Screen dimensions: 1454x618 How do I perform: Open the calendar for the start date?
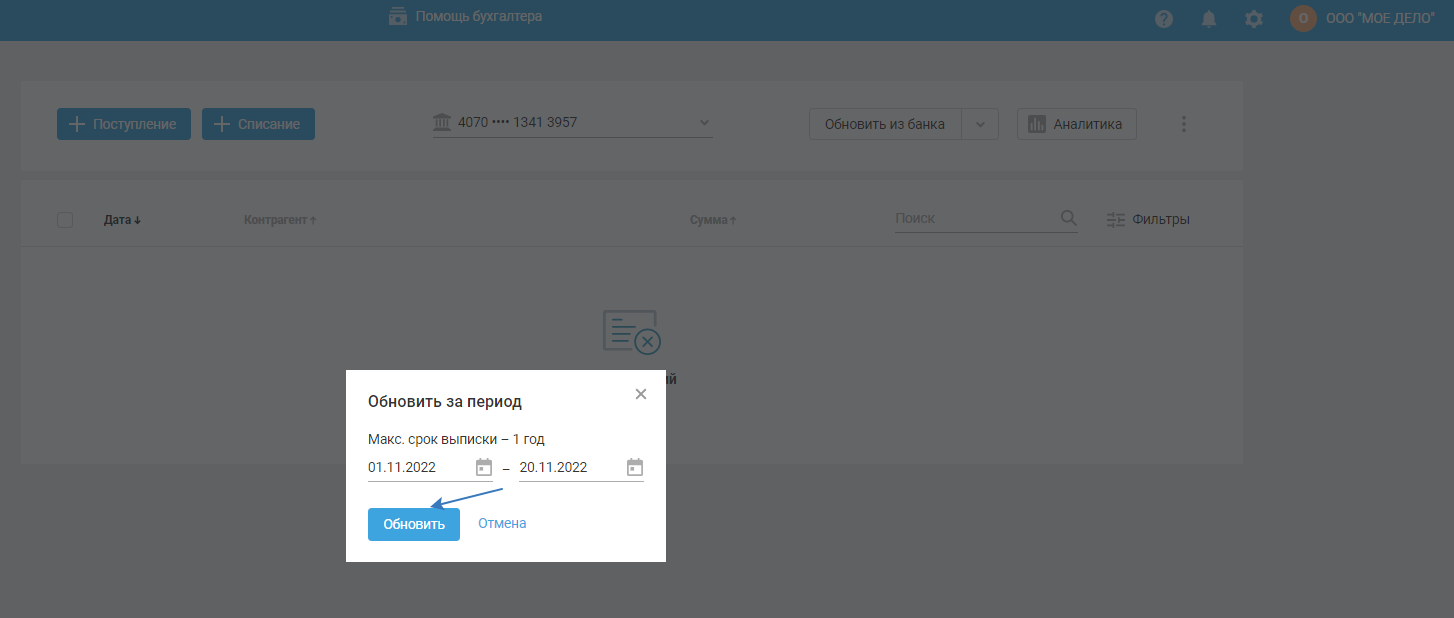click(x=484, y=467)
